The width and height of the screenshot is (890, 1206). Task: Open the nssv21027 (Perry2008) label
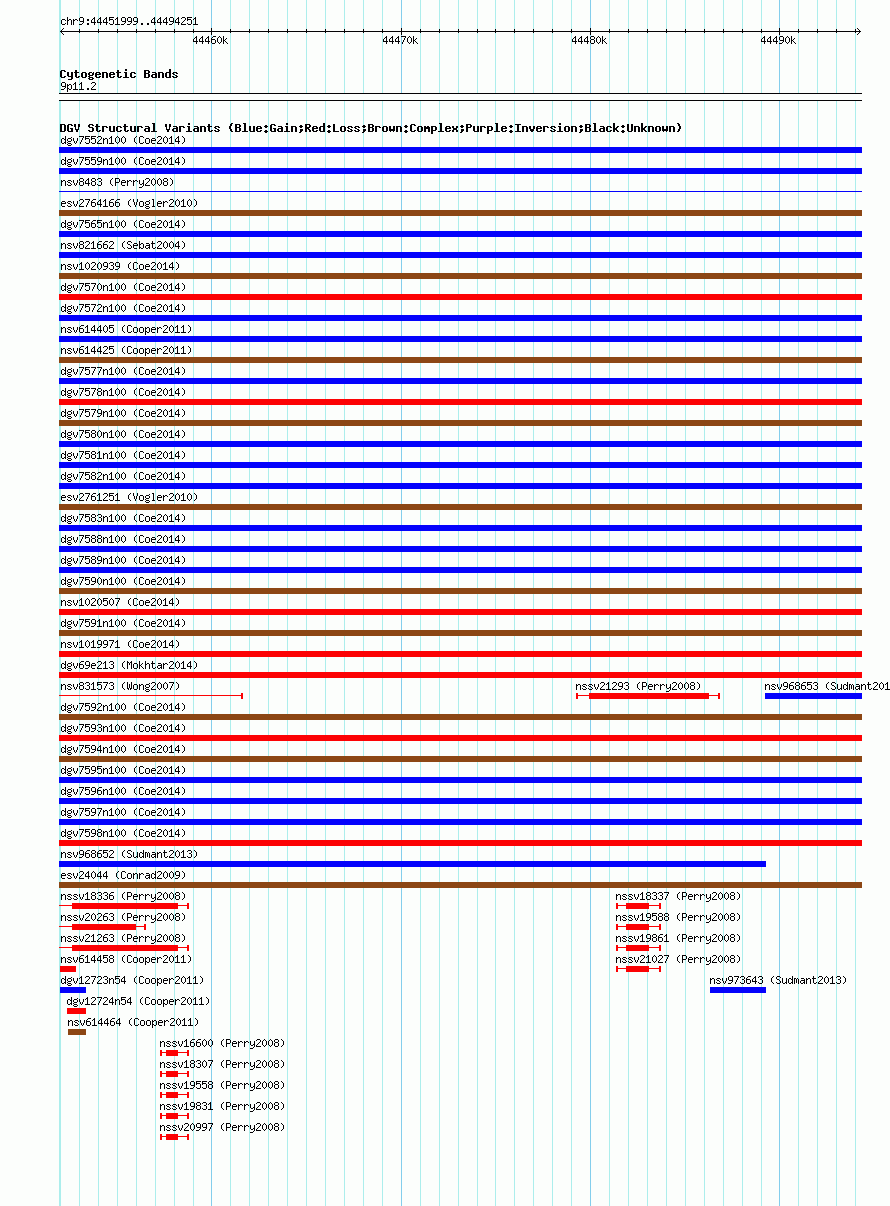(678, 959)
